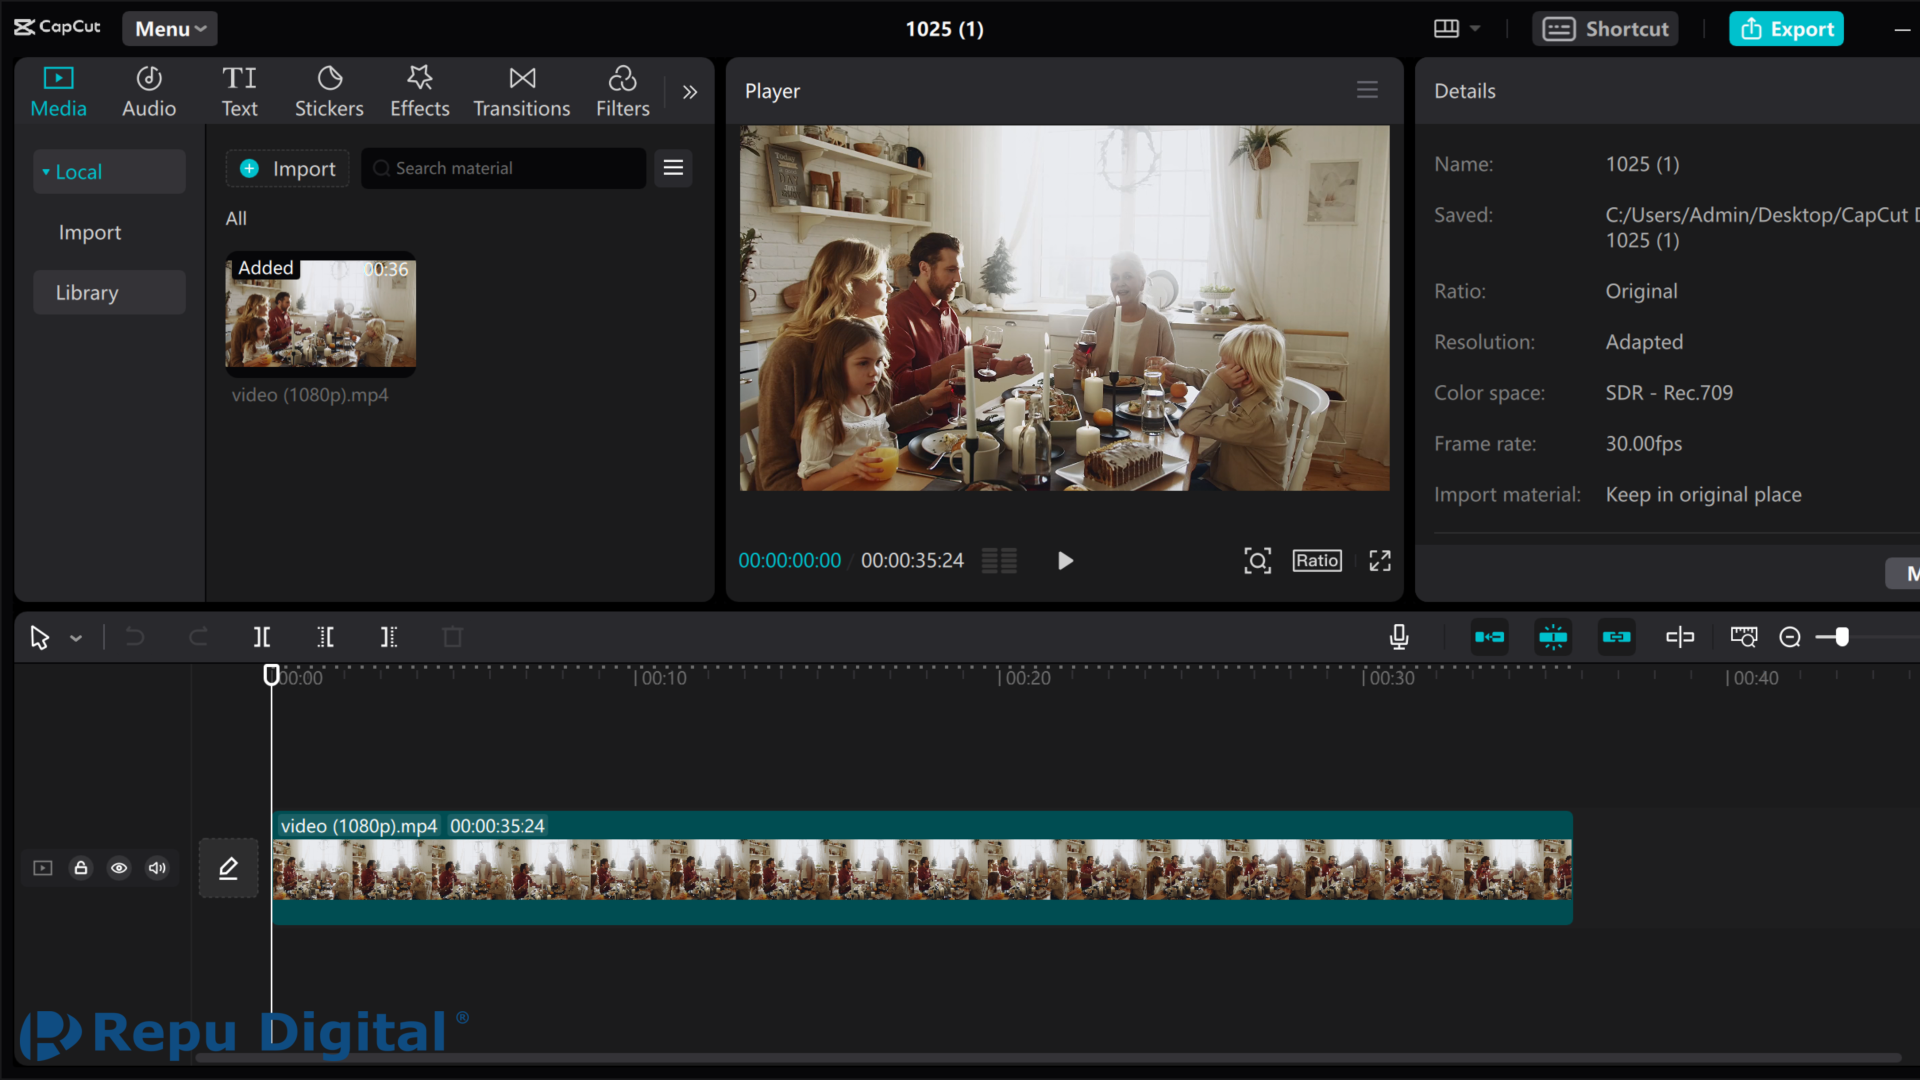
Task: Toggle the main track magnet button
Action: (x=1490, y=637)
